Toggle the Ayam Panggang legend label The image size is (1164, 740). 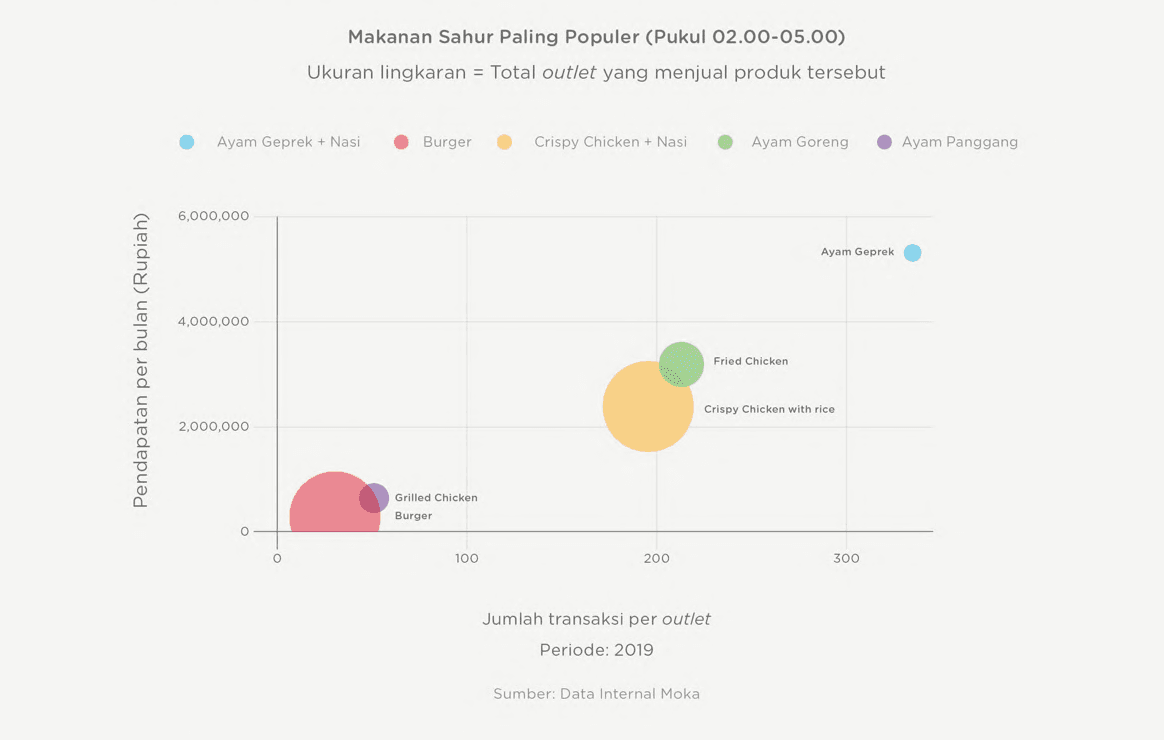click(x=960, y=142)
